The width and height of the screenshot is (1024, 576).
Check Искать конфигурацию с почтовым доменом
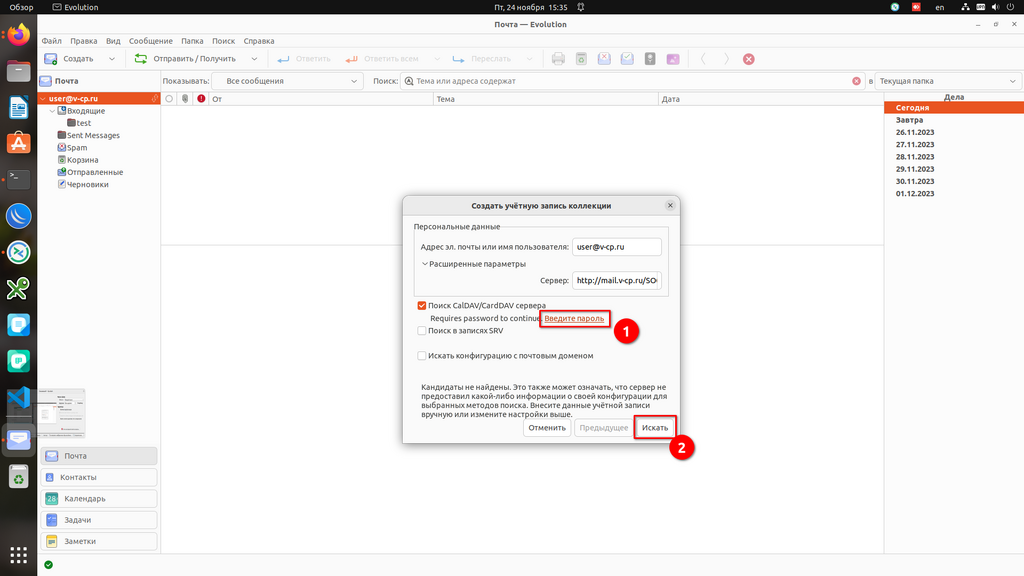point(422,355)
